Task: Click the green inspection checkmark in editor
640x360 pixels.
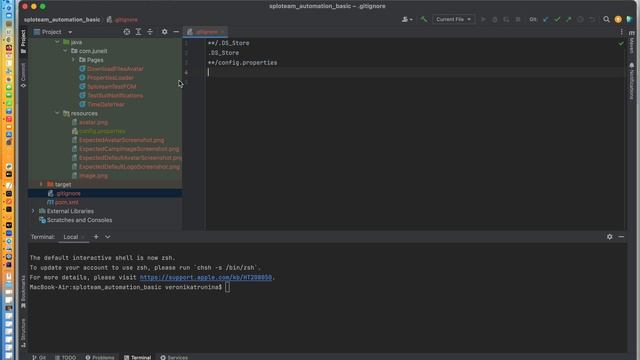Action: click(x=621, y=43)
